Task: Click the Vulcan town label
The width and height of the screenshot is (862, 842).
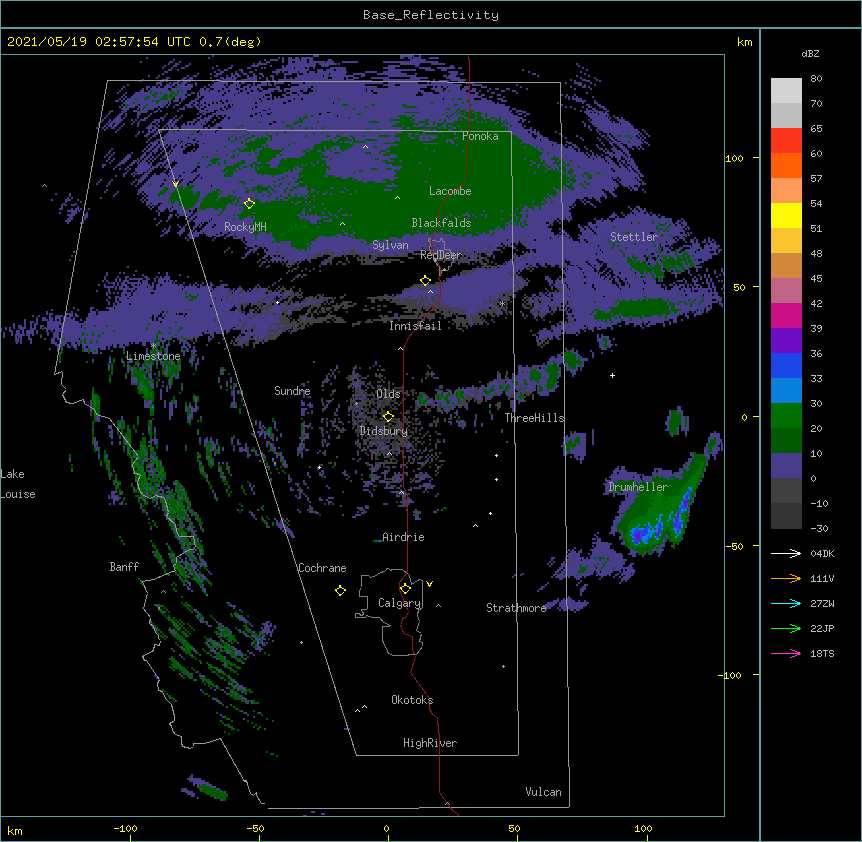Action: [543, 792]
